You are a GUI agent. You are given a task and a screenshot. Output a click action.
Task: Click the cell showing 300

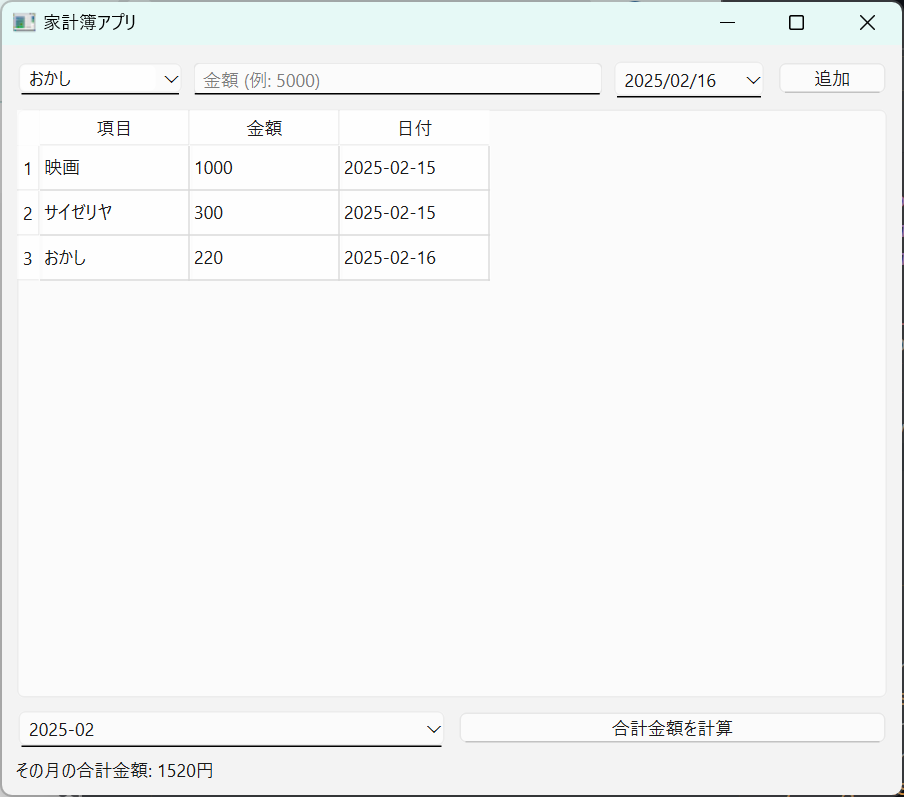264,212
